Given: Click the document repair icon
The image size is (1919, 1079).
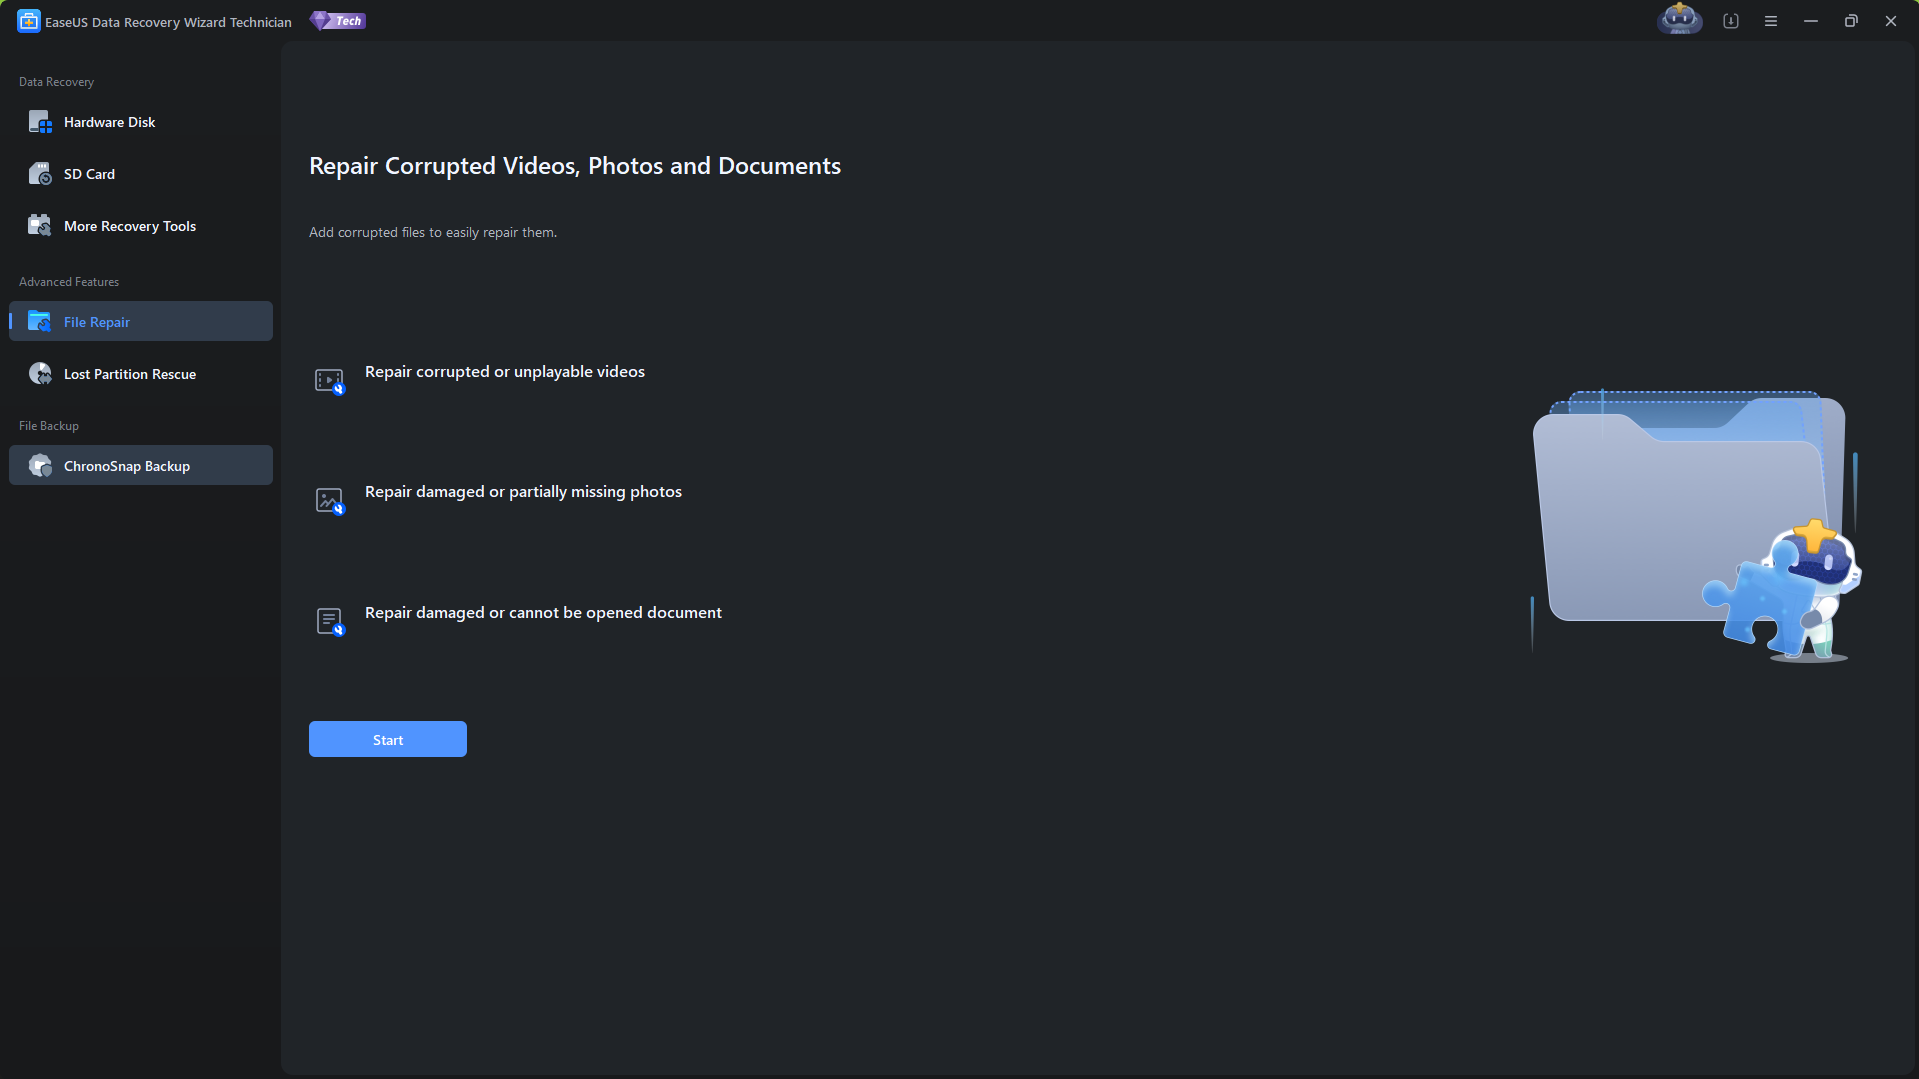Looking at the screenshot, I should pos(329,621).
